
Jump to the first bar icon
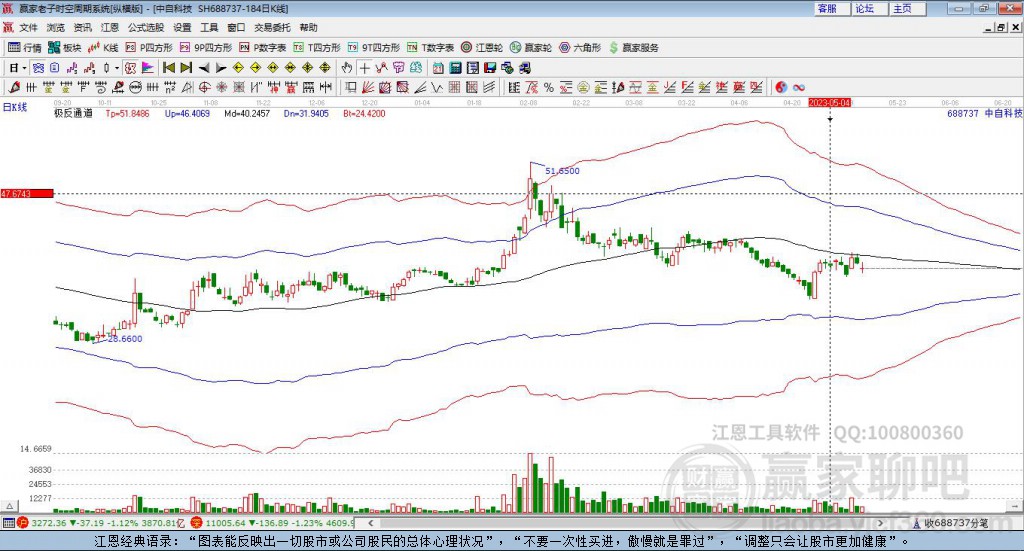tap(168, 68)
